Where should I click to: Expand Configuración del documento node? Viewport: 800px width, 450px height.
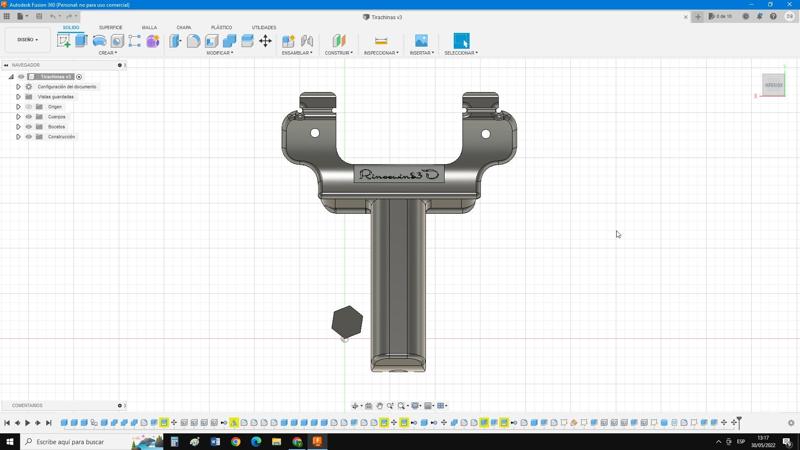tap(18, 87)
